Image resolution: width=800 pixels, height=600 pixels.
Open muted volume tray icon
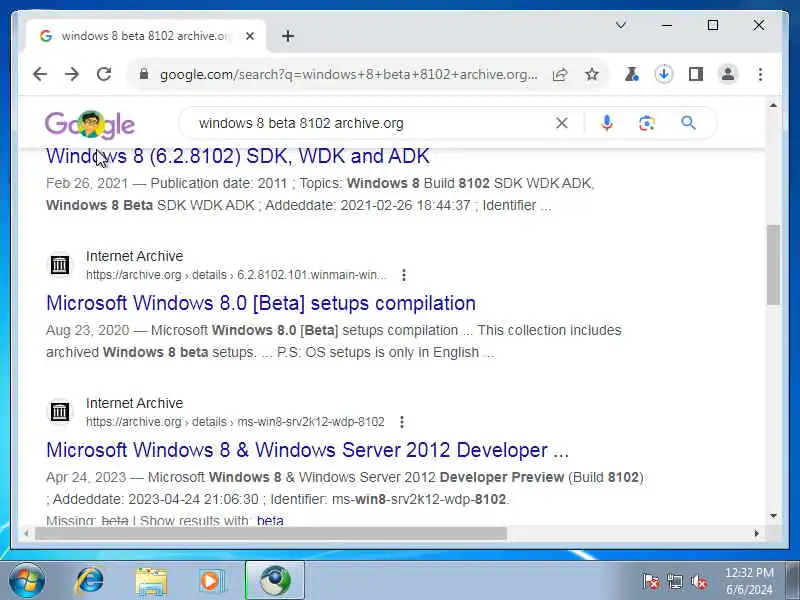click(x=698, y=581)
